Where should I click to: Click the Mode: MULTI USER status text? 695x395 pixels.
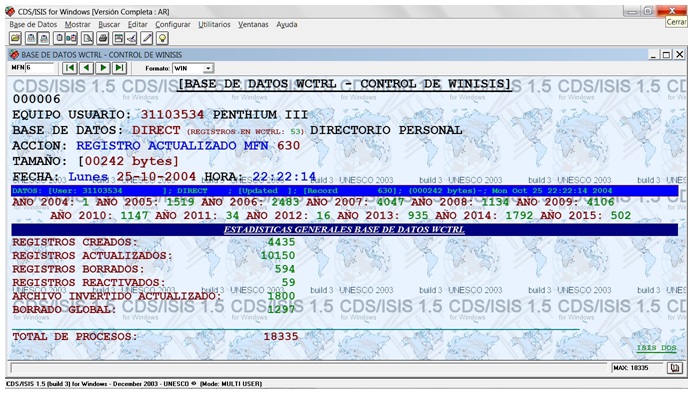230,384
